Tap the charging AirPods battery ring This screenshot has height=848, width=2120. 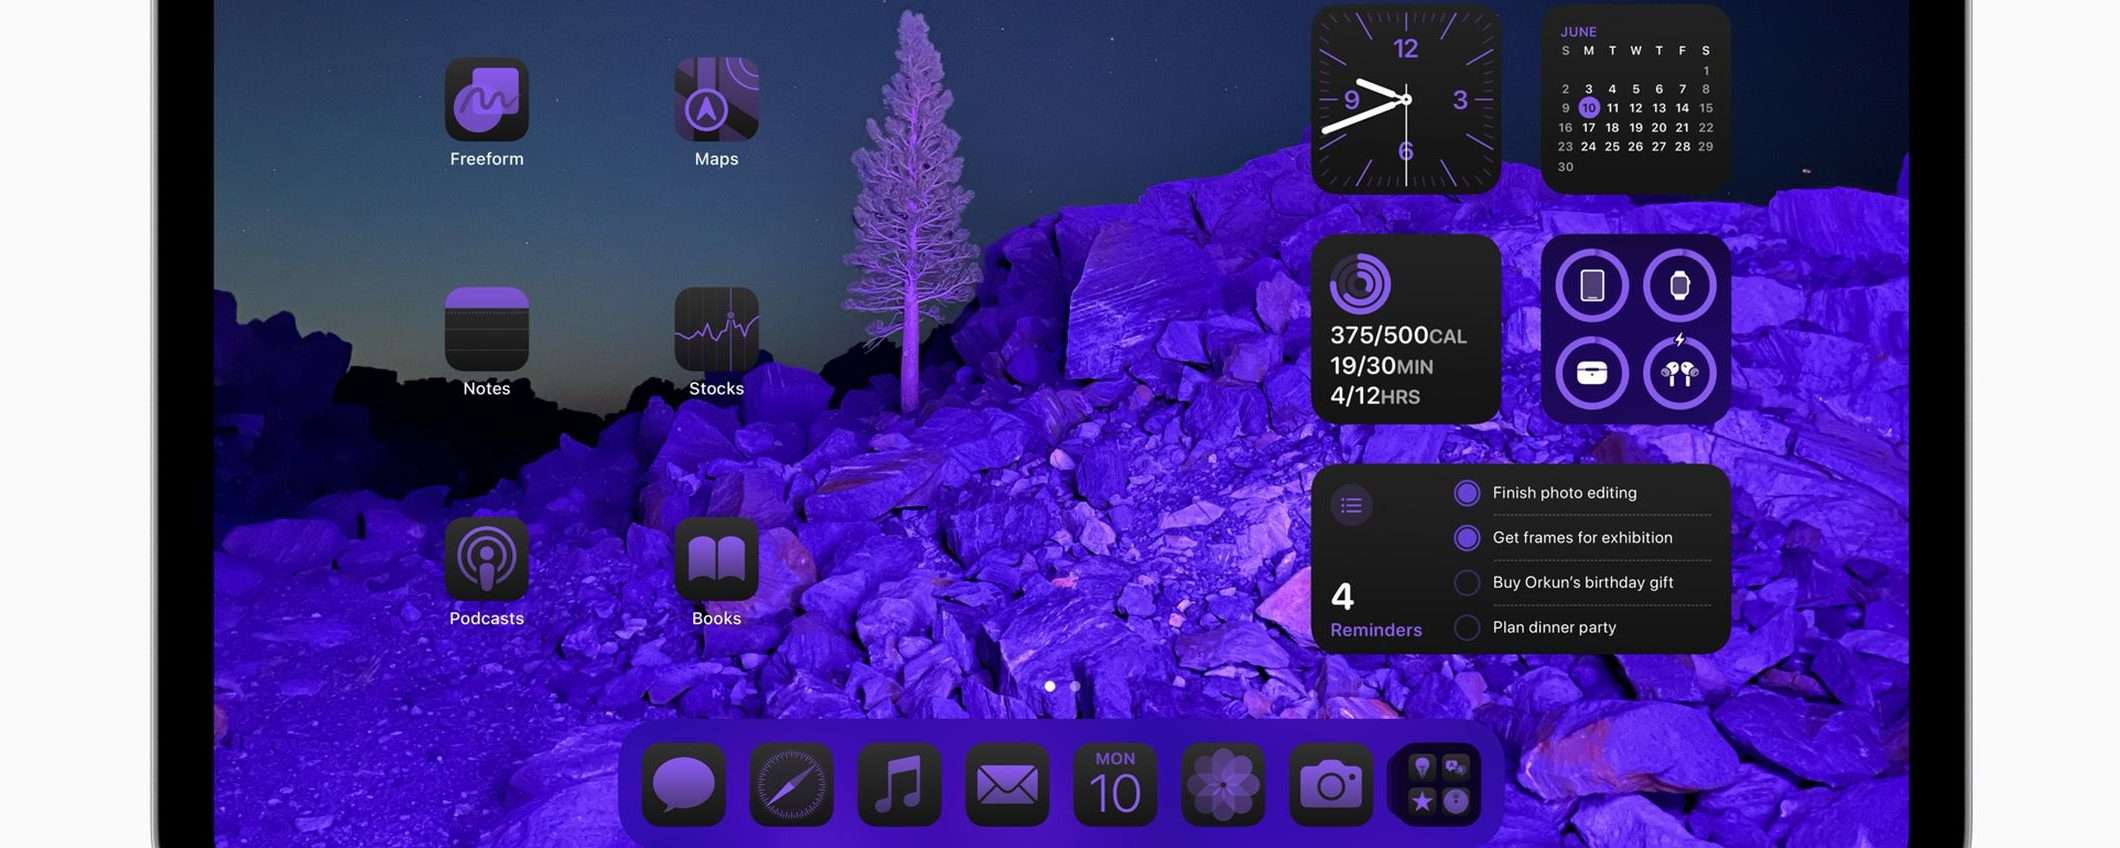[1680, 373]
